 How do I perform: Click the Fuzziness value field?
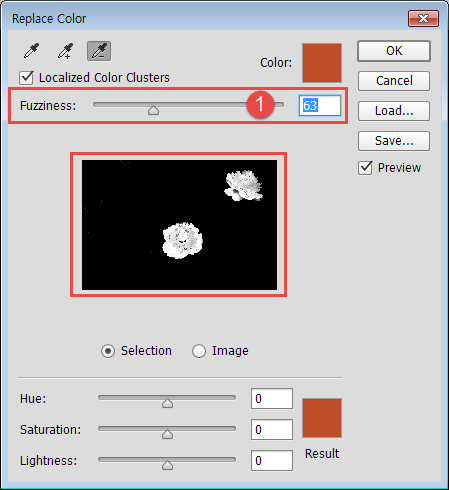320,106
